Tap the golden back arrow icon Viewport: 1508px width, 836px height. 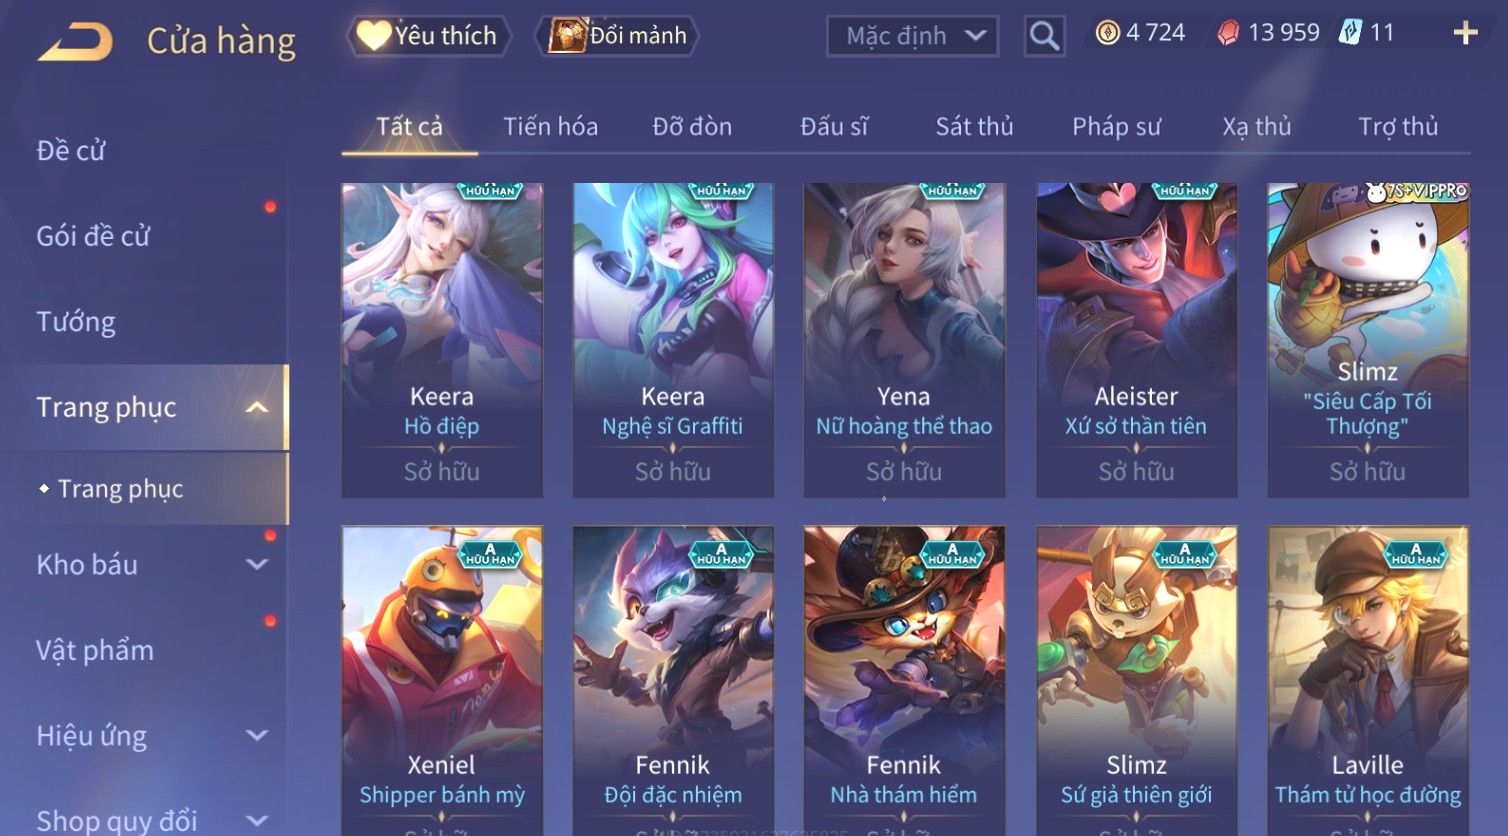pyautogui.click(x=75, y=42)
